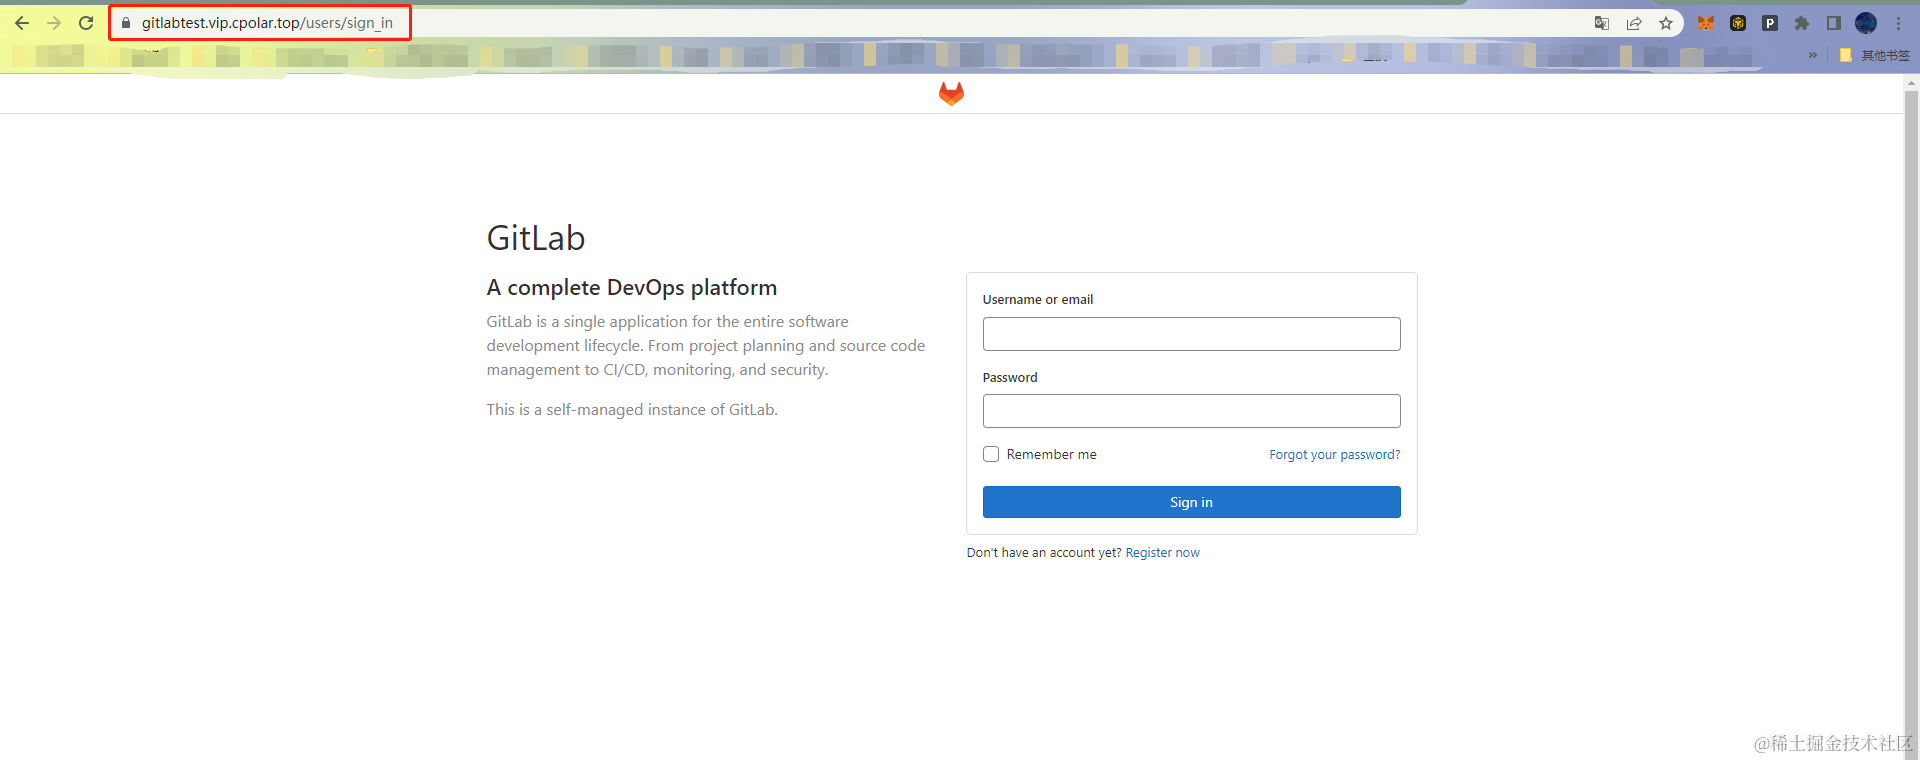The height and width of the screenshot is (760, 1920).
Task: Follow the Register now link
Action: (1162, 552)
